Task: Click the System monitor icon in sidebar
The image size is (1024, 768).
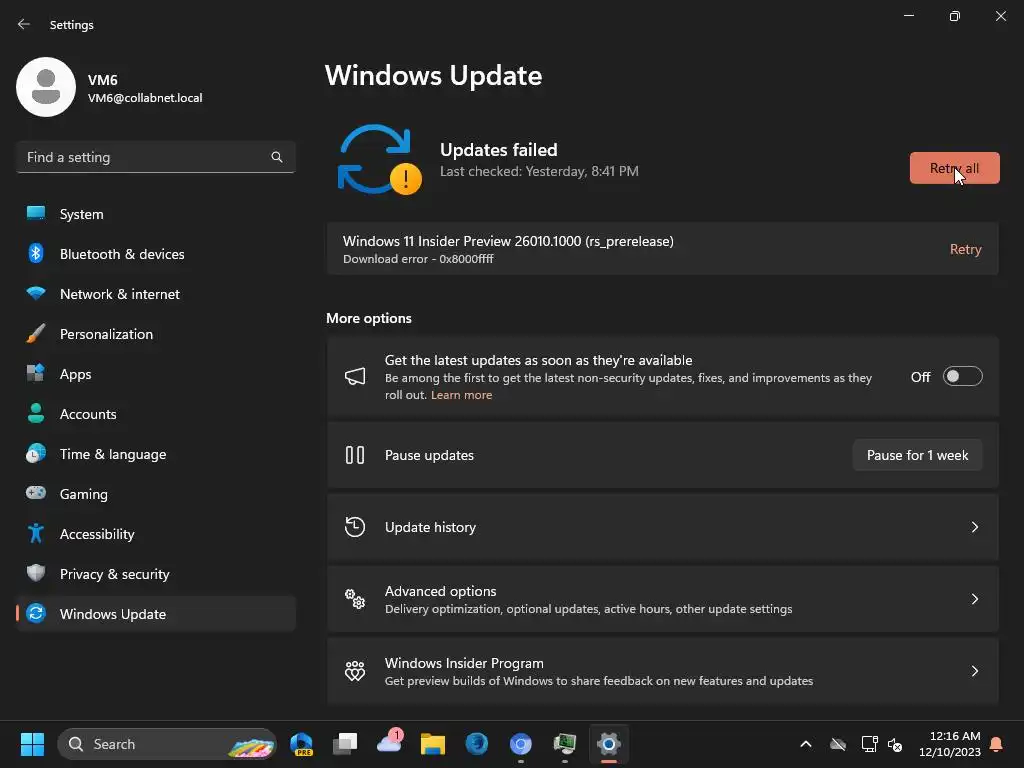Action: [x=36, y=214]
